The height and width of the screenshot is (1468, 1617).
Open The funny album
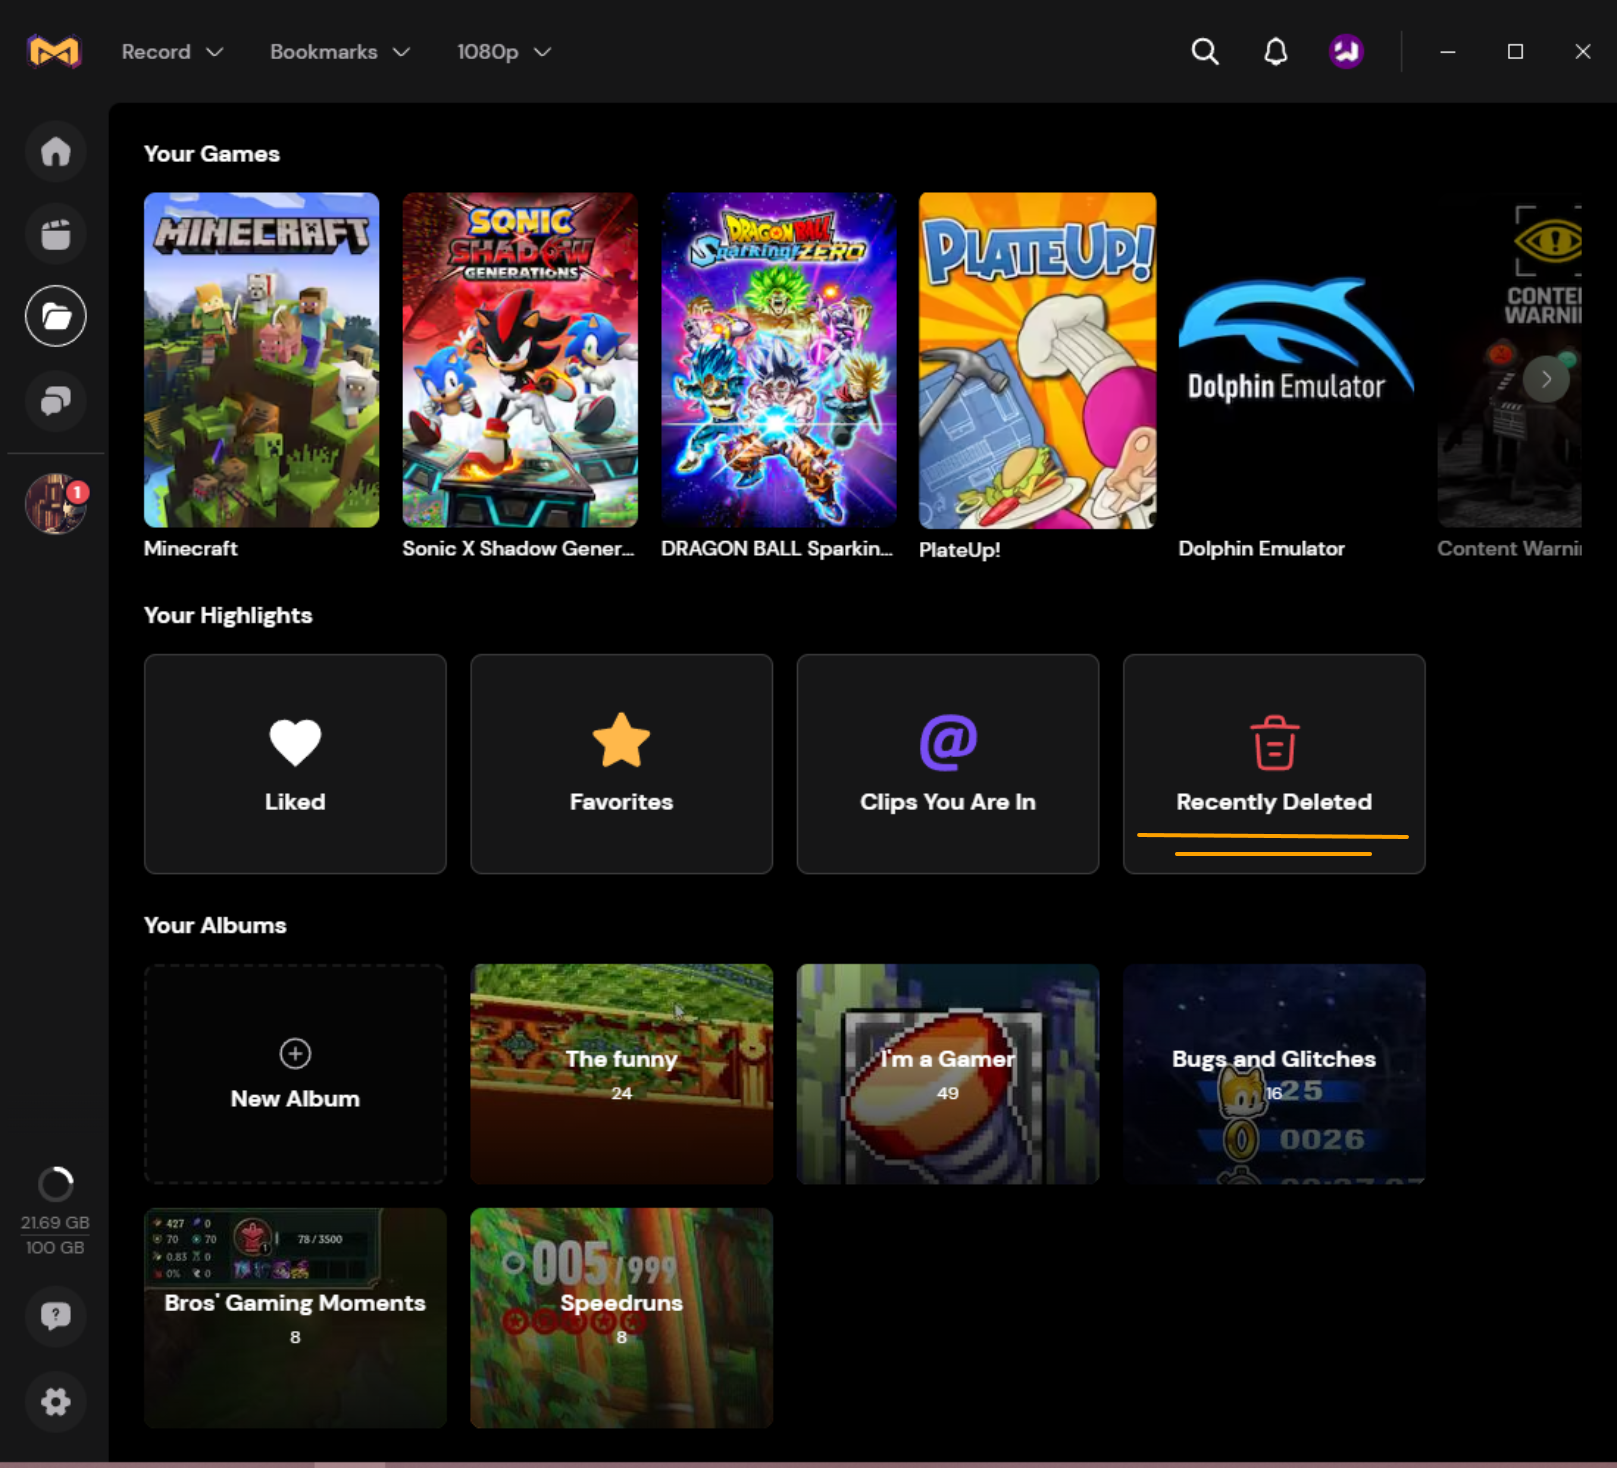[621, 1074]
